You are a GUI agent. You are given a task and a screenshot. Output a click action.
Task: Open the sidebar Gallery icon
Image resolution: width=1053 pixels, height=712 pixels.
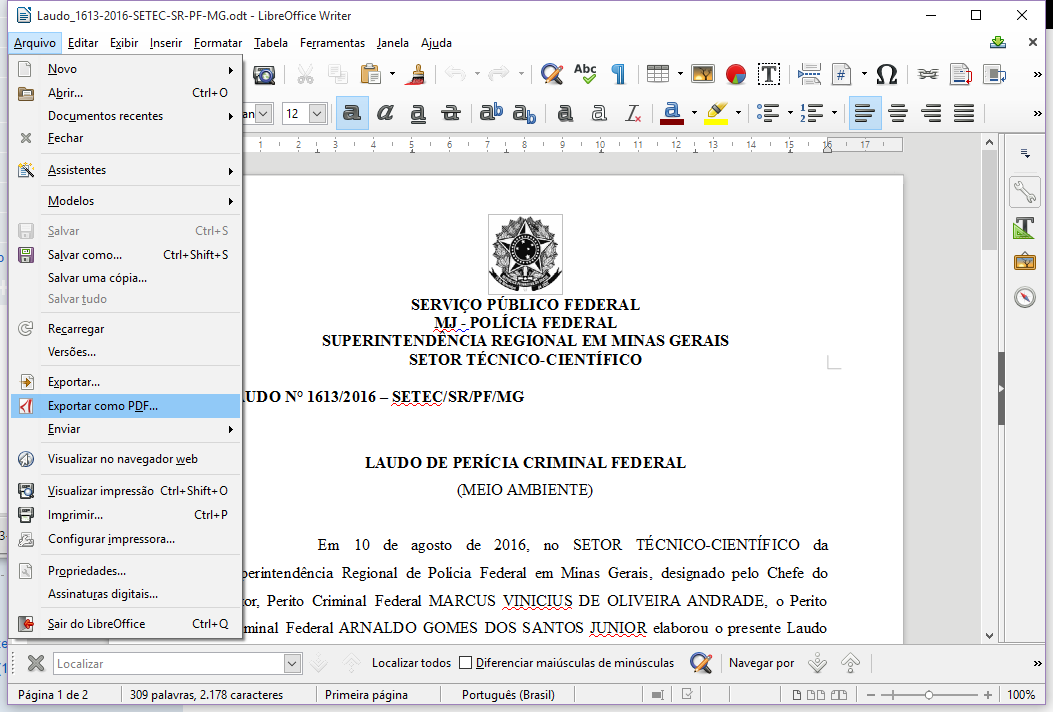[1025, 262]
